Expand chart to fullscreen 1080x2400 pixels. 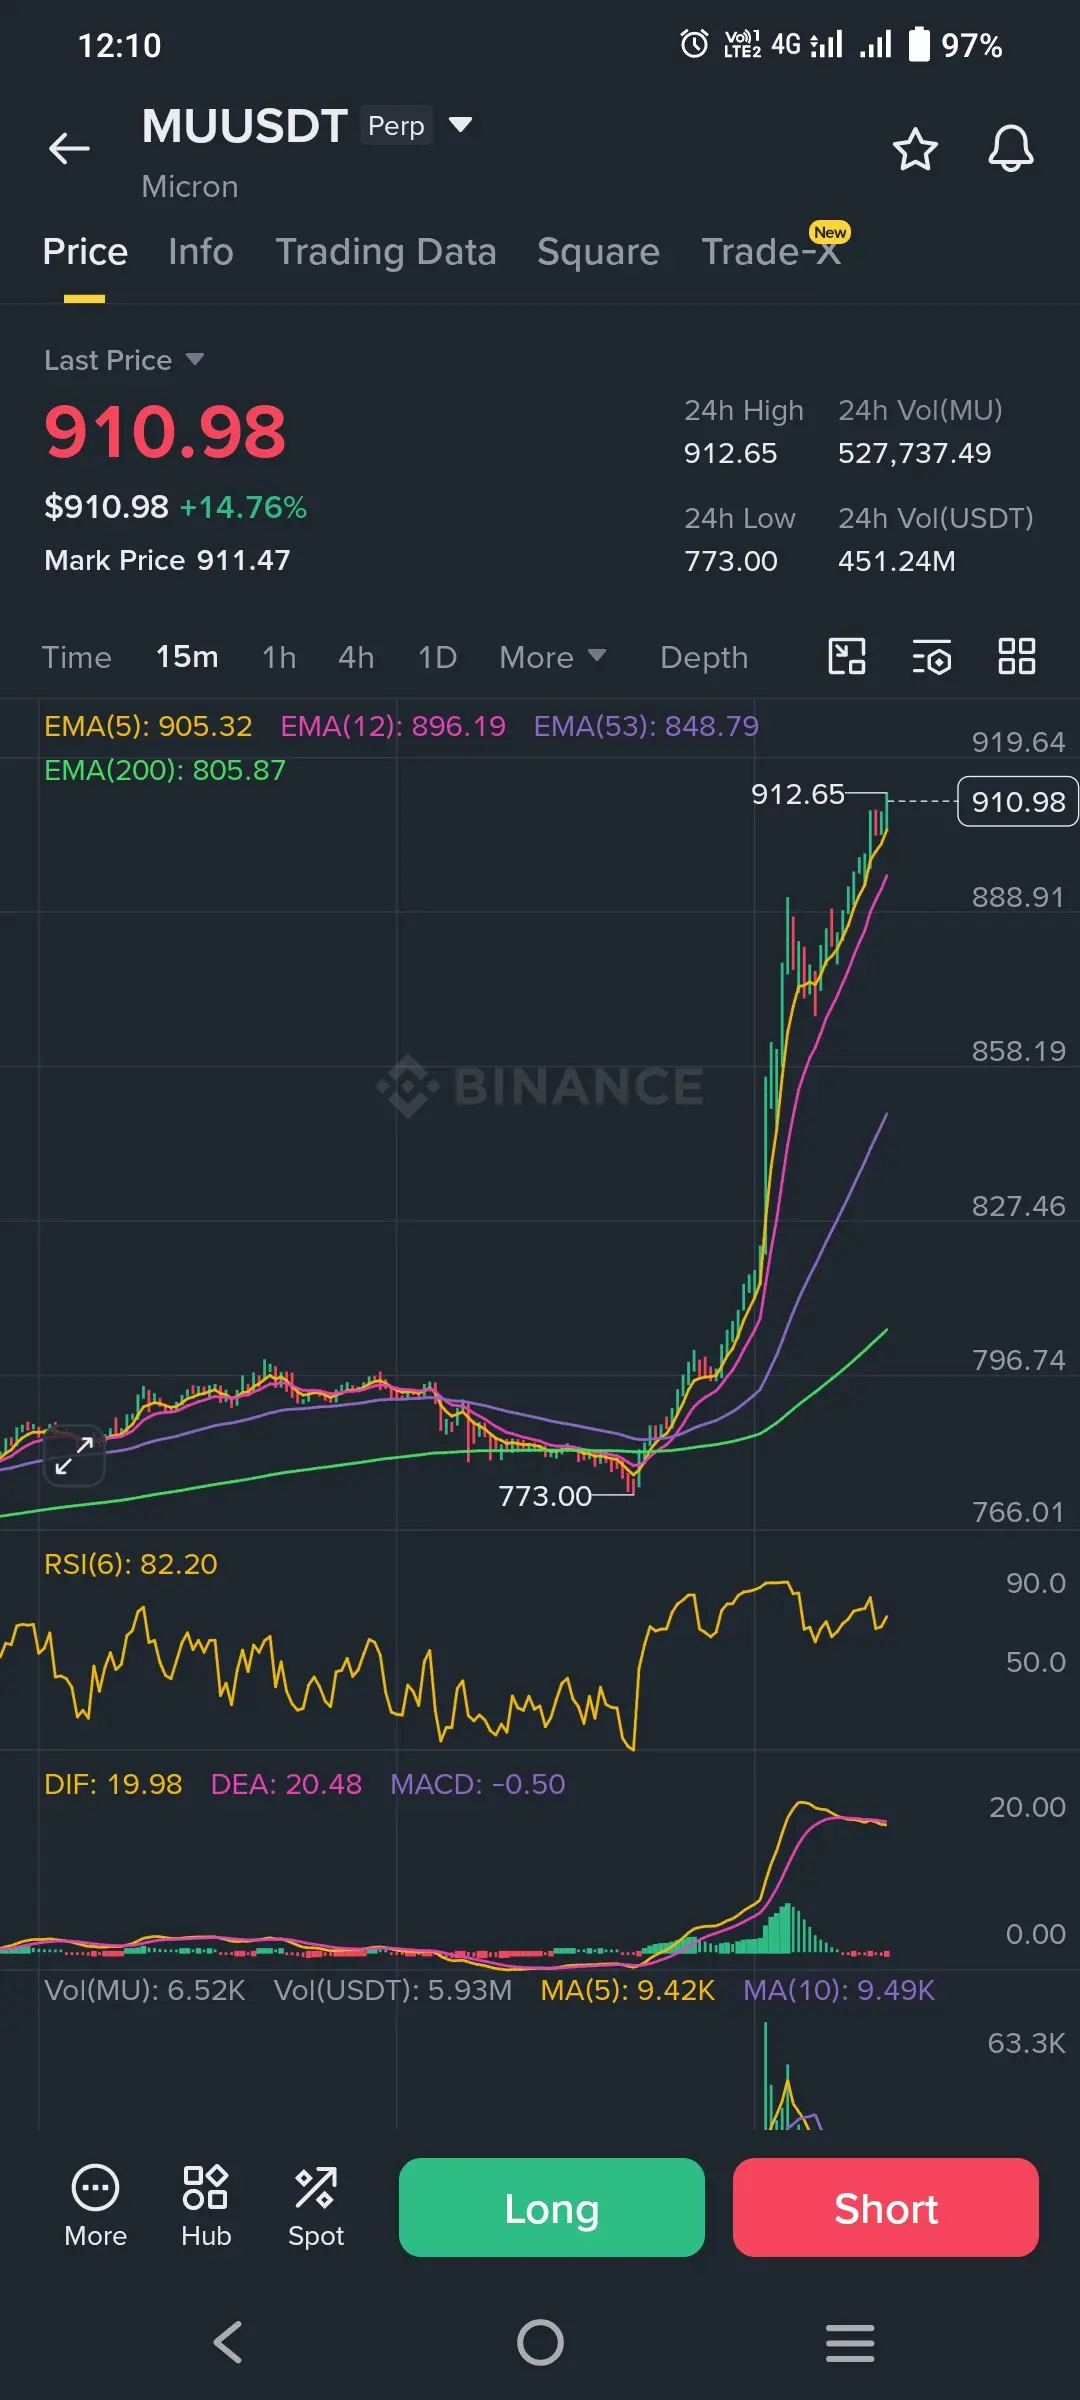[x=74, y=1455]
